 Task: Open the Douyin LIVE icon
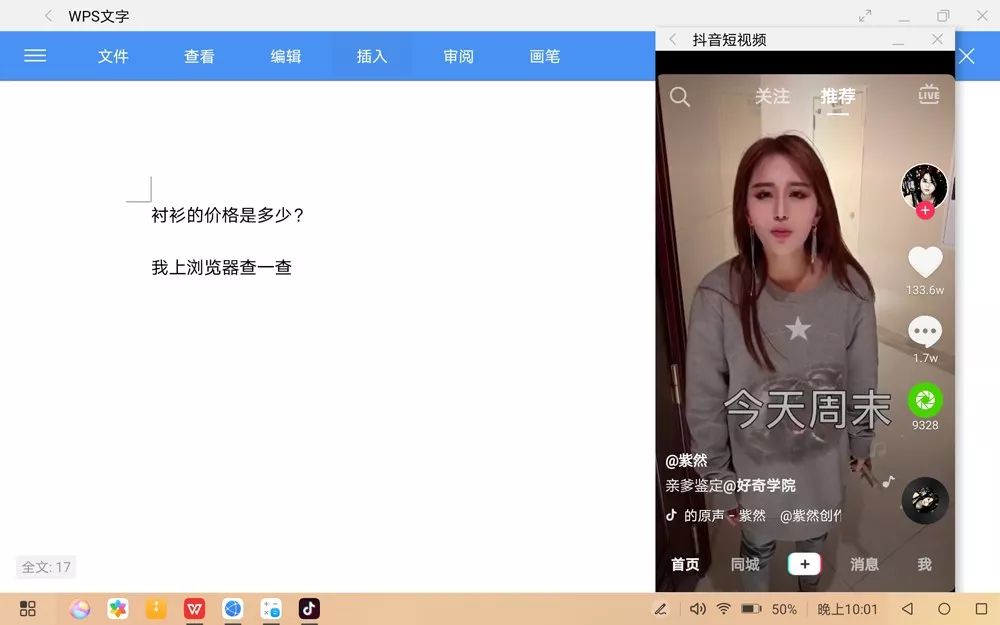click(x=929, y=94)
